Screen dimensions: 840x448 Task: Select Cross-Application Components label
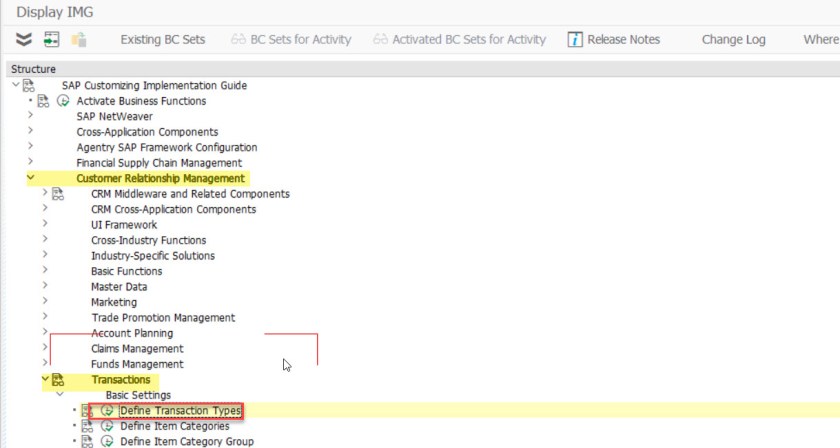(x=147, y=132)
